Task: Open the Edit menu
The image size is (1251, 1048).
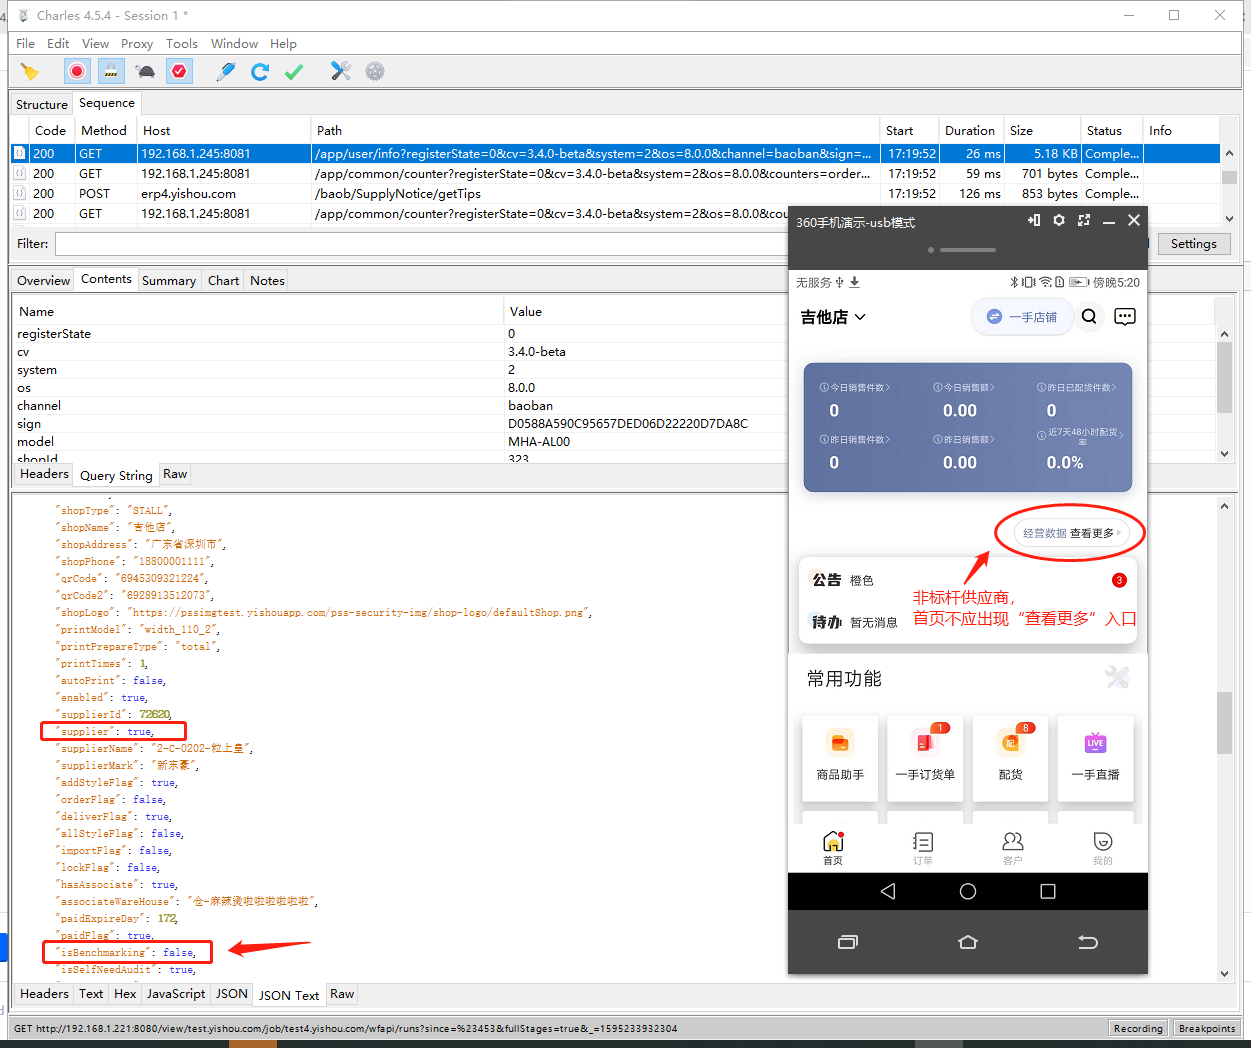Action: coord(58,44)
